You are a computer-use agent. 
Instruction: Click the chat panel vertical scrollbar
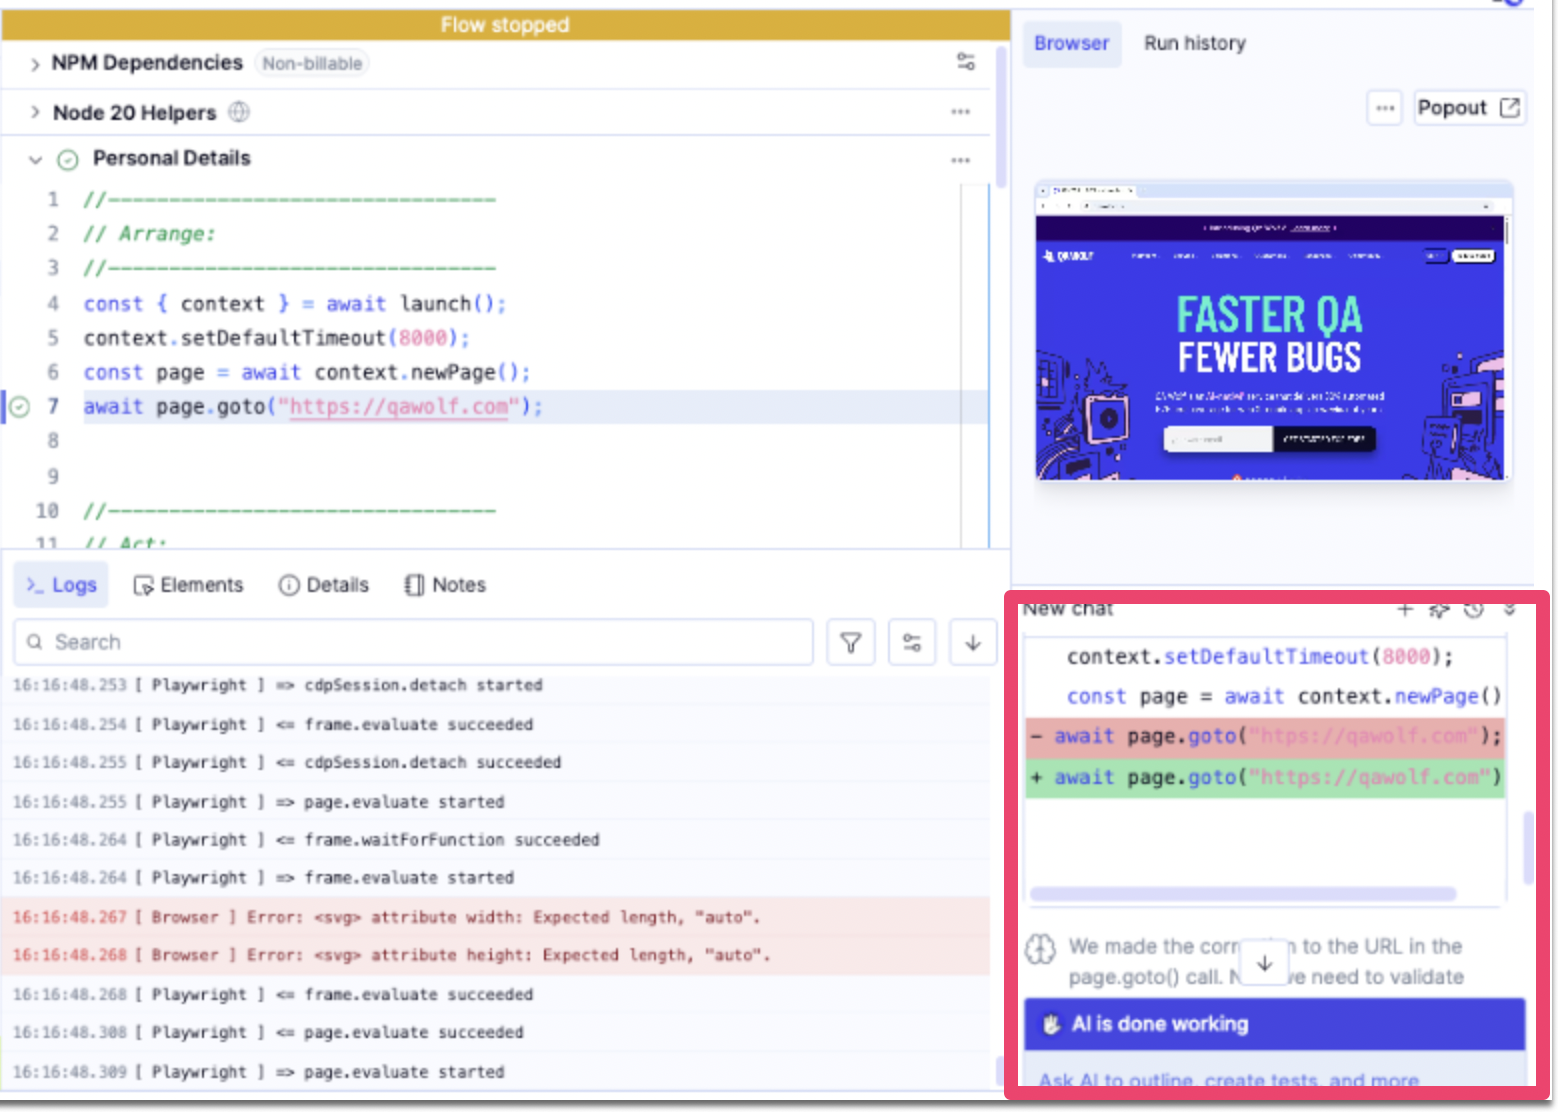pyautogui.click(x=1527, y=848)
